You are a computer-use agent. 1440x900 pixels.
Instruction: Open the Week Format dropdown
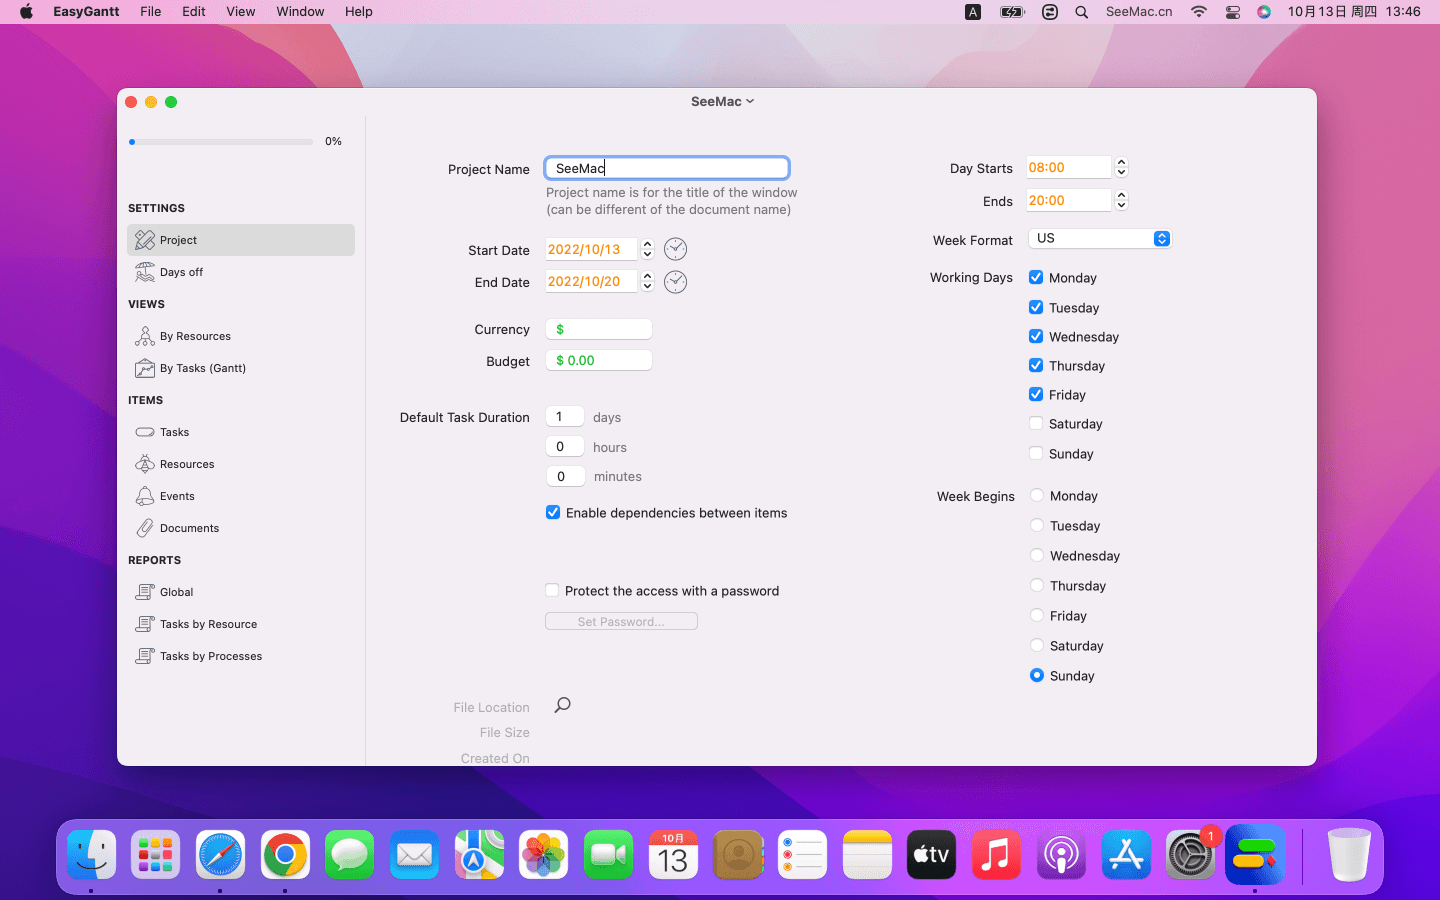[1099, 238]
